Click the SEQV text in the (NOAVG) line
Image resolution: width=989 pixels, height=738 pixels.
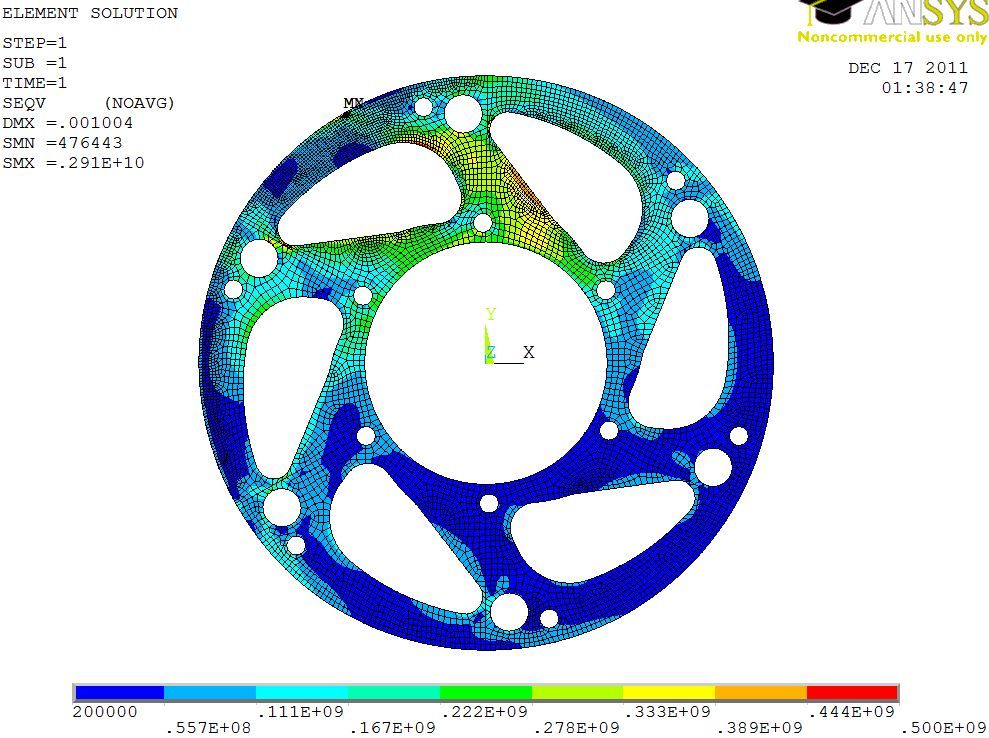point(24,103)
